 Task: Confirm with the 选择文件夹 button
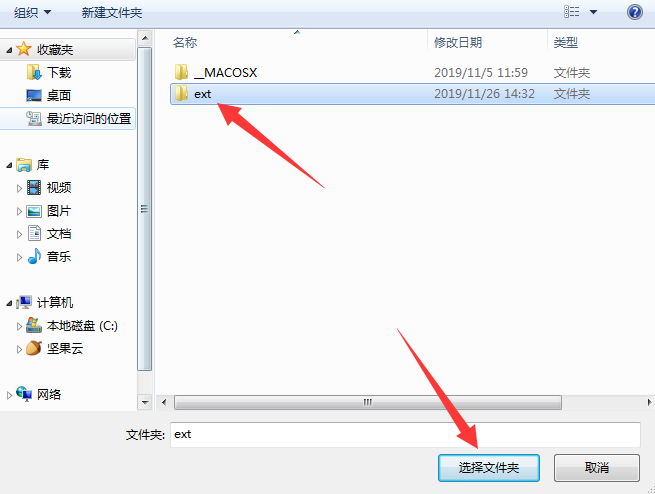(489, 468)
